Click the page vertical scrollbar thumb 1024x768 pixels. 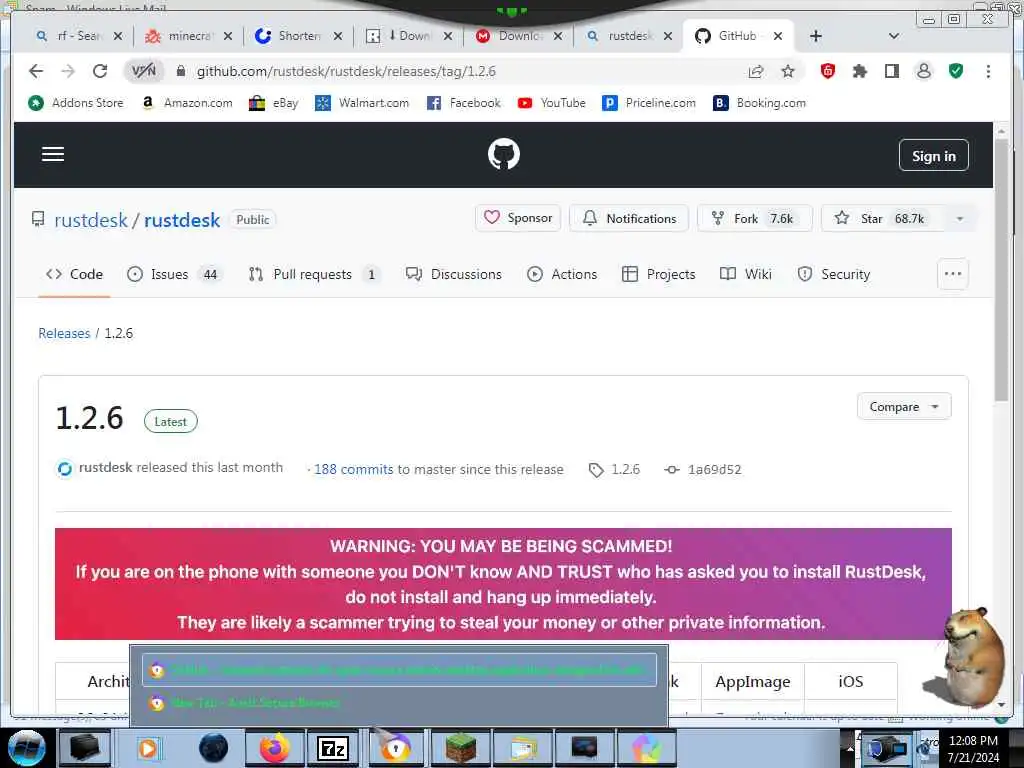(1001, 271)
